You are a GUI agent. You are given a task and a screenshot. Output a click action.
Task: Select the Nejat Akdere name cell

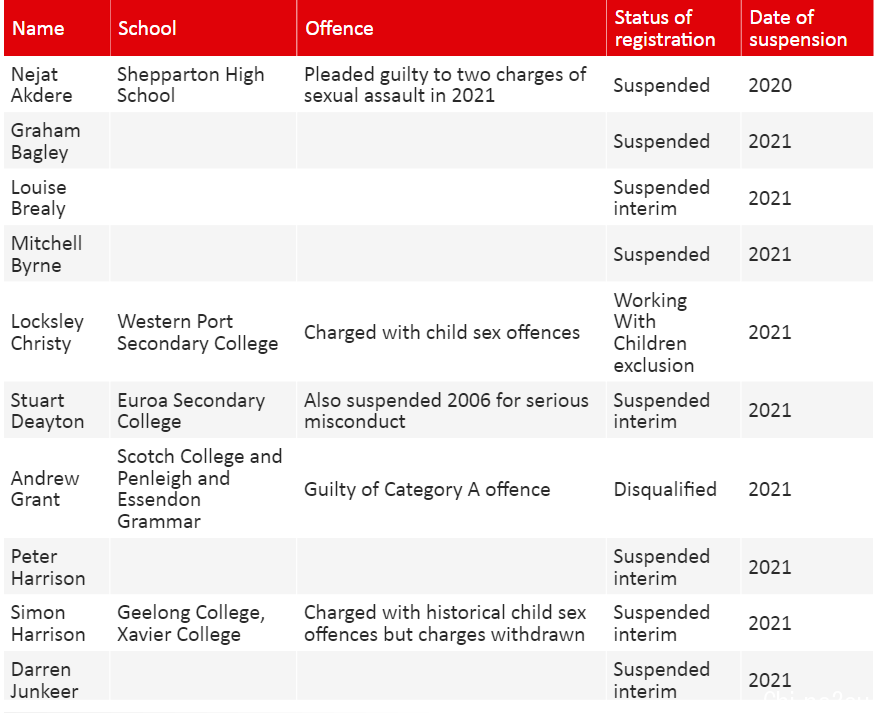click(x=57, y=85)
